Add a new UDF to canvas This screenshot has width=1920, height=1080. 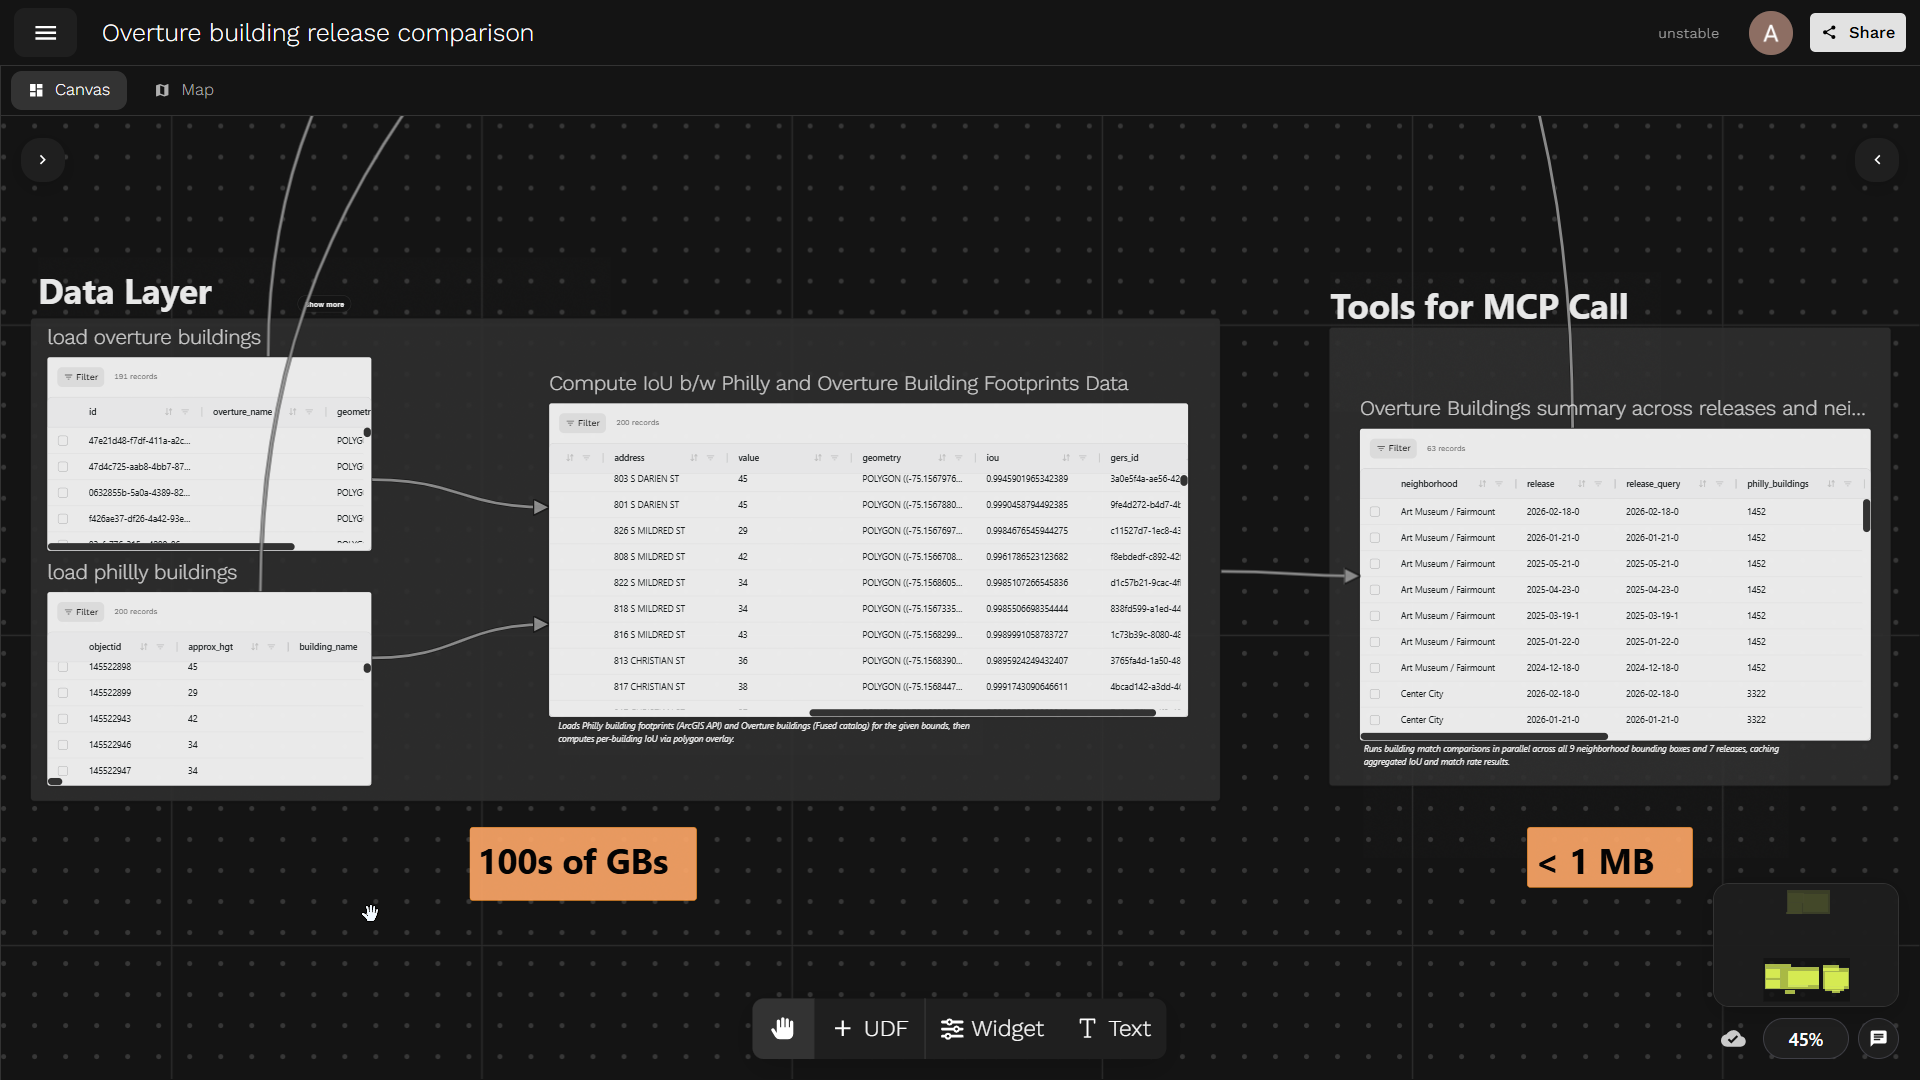point(870,1028)
